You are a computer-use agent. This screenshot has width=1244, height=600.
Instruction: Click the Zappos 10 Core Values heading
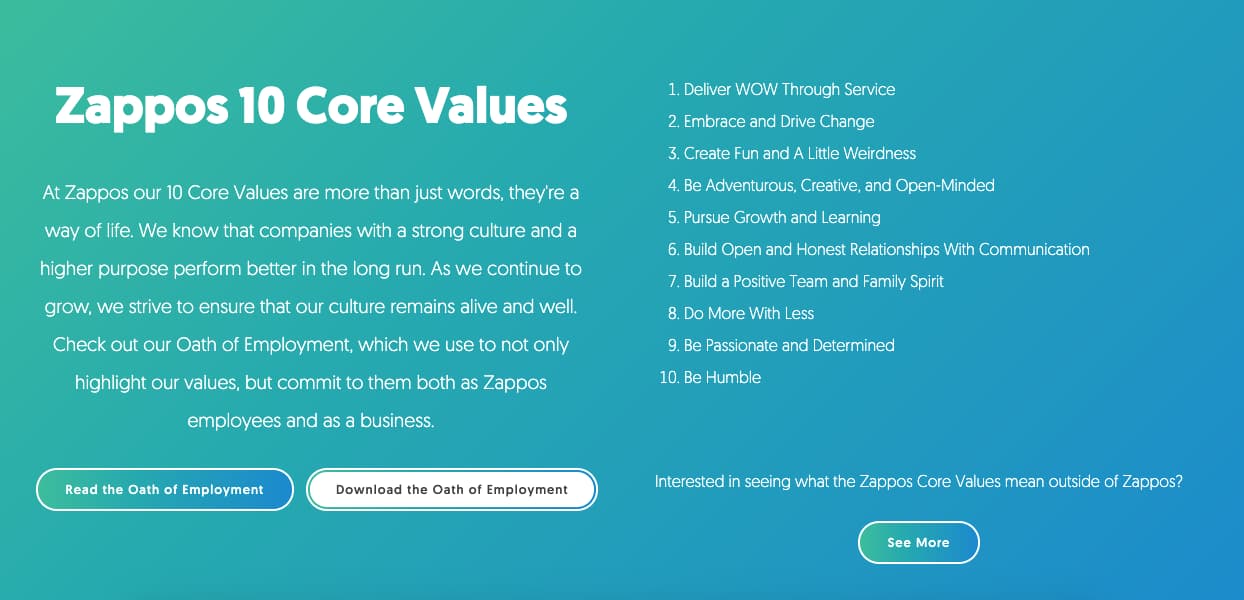pyautogui.click(x=310, y=105)
